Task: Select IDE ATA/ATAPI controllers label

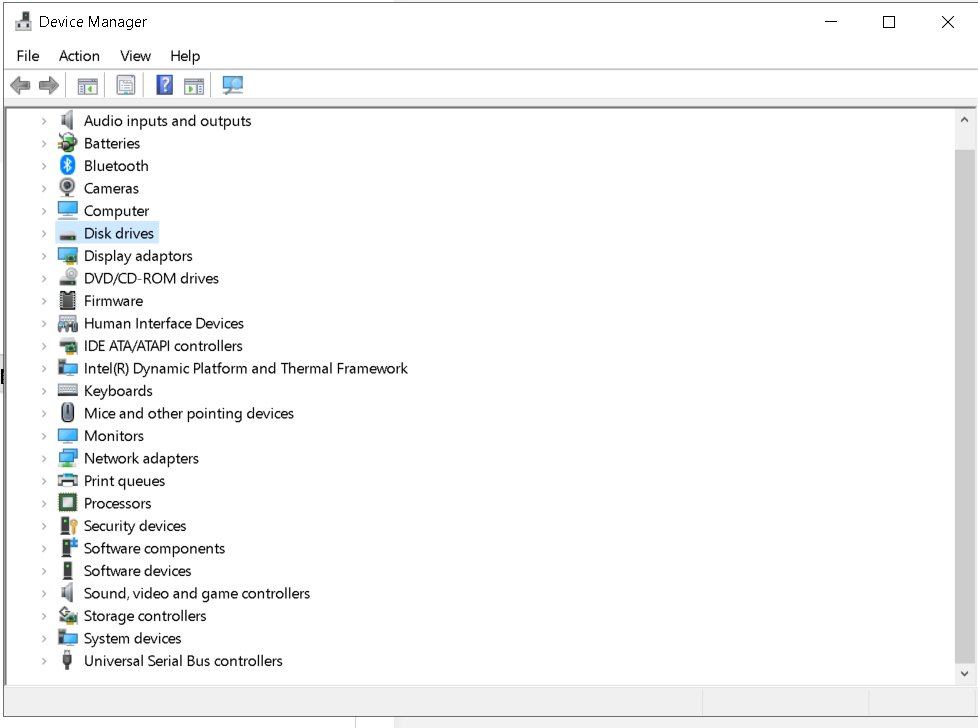Action: pos(163,346)
